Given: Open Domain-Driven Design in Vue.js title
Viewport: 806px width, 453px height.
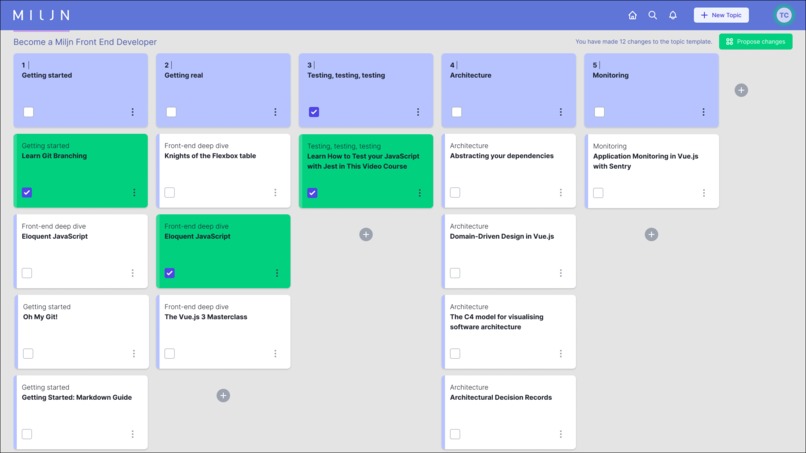Looking at the screenshot, I should pyautogui.click(x=502, y=237).
